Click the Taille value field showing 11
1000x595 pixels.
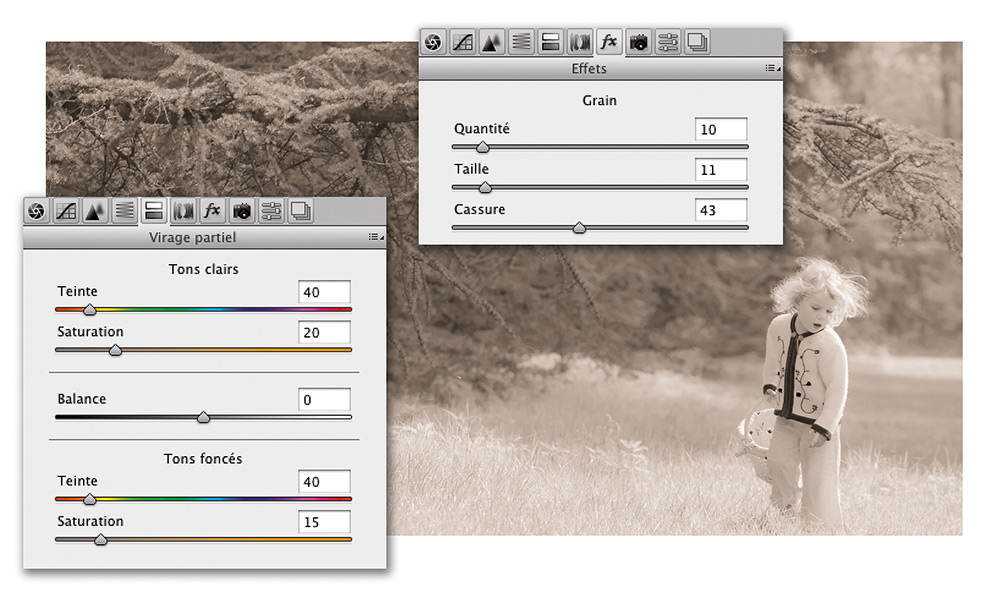[x=721, y=170]
